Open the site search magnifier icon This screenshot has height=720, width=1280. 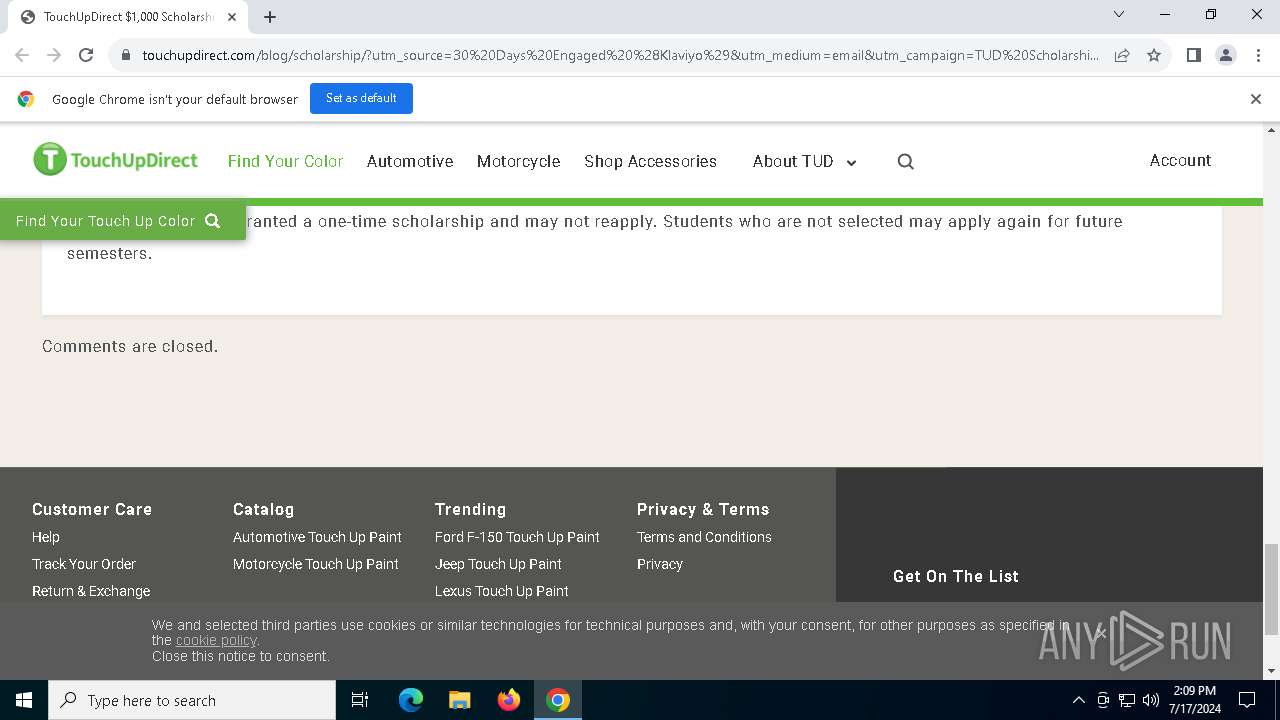tap(906, 161)
